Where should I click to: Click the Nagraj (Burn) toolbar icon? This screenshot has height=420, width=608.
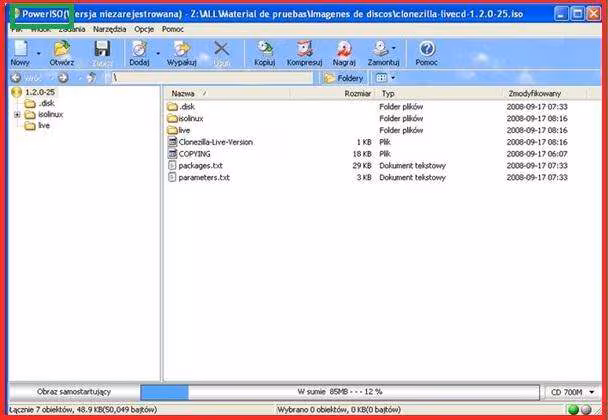(x=344, y=49)
